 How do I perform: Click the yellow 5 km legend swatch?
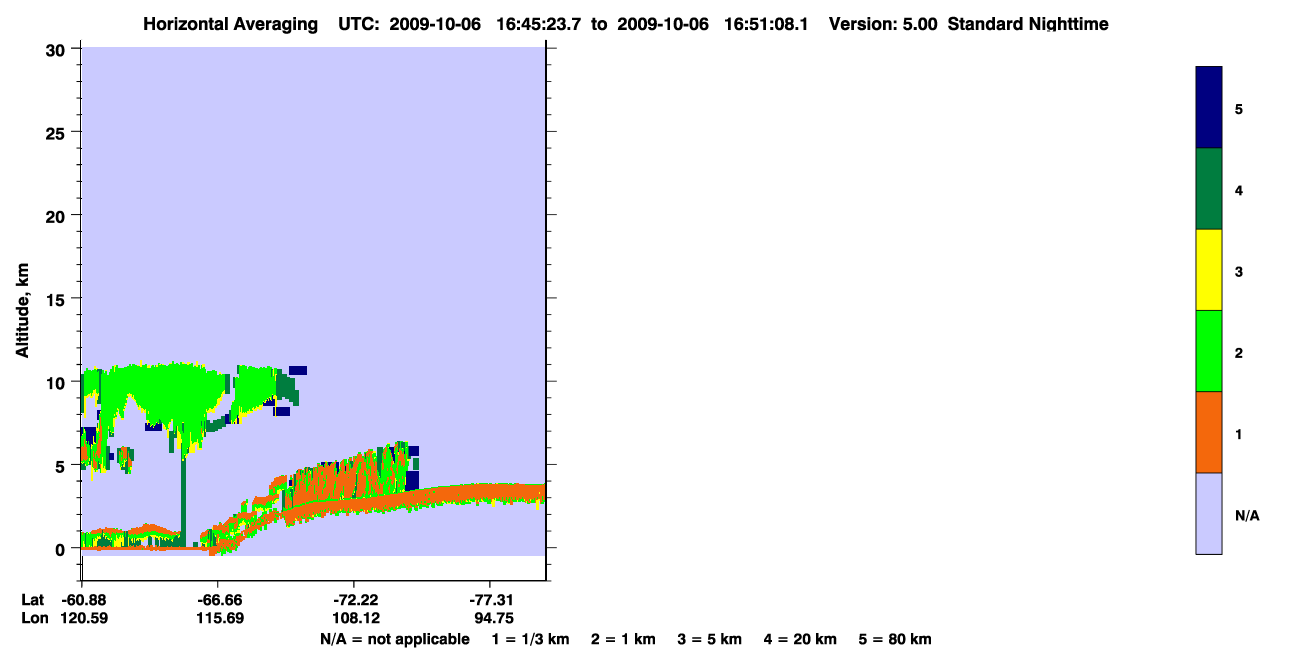coord(1209,270)
